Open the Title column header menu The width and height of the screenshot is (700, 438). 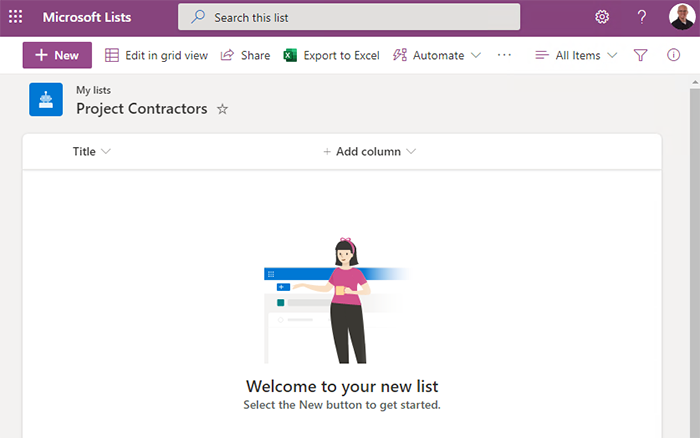click(x=92, y=151)
